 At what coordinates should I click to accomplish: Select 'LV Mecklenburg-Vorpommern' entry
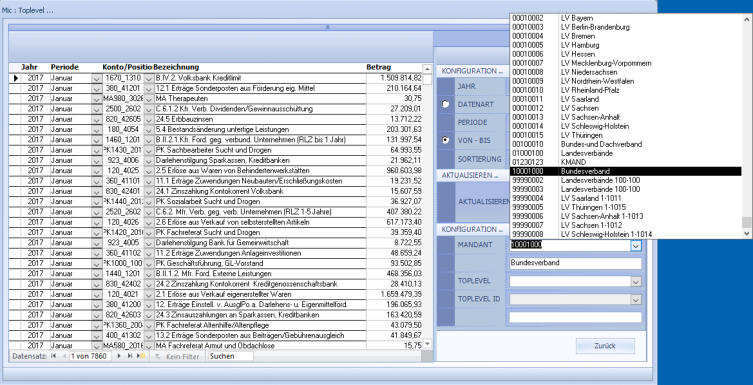pos(626,63)
